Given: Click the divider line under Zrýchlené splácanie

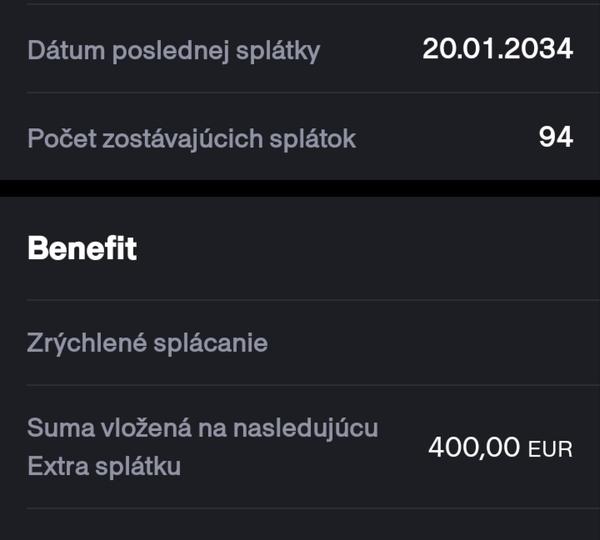Looking at the screenshot, I should point(300,385).
